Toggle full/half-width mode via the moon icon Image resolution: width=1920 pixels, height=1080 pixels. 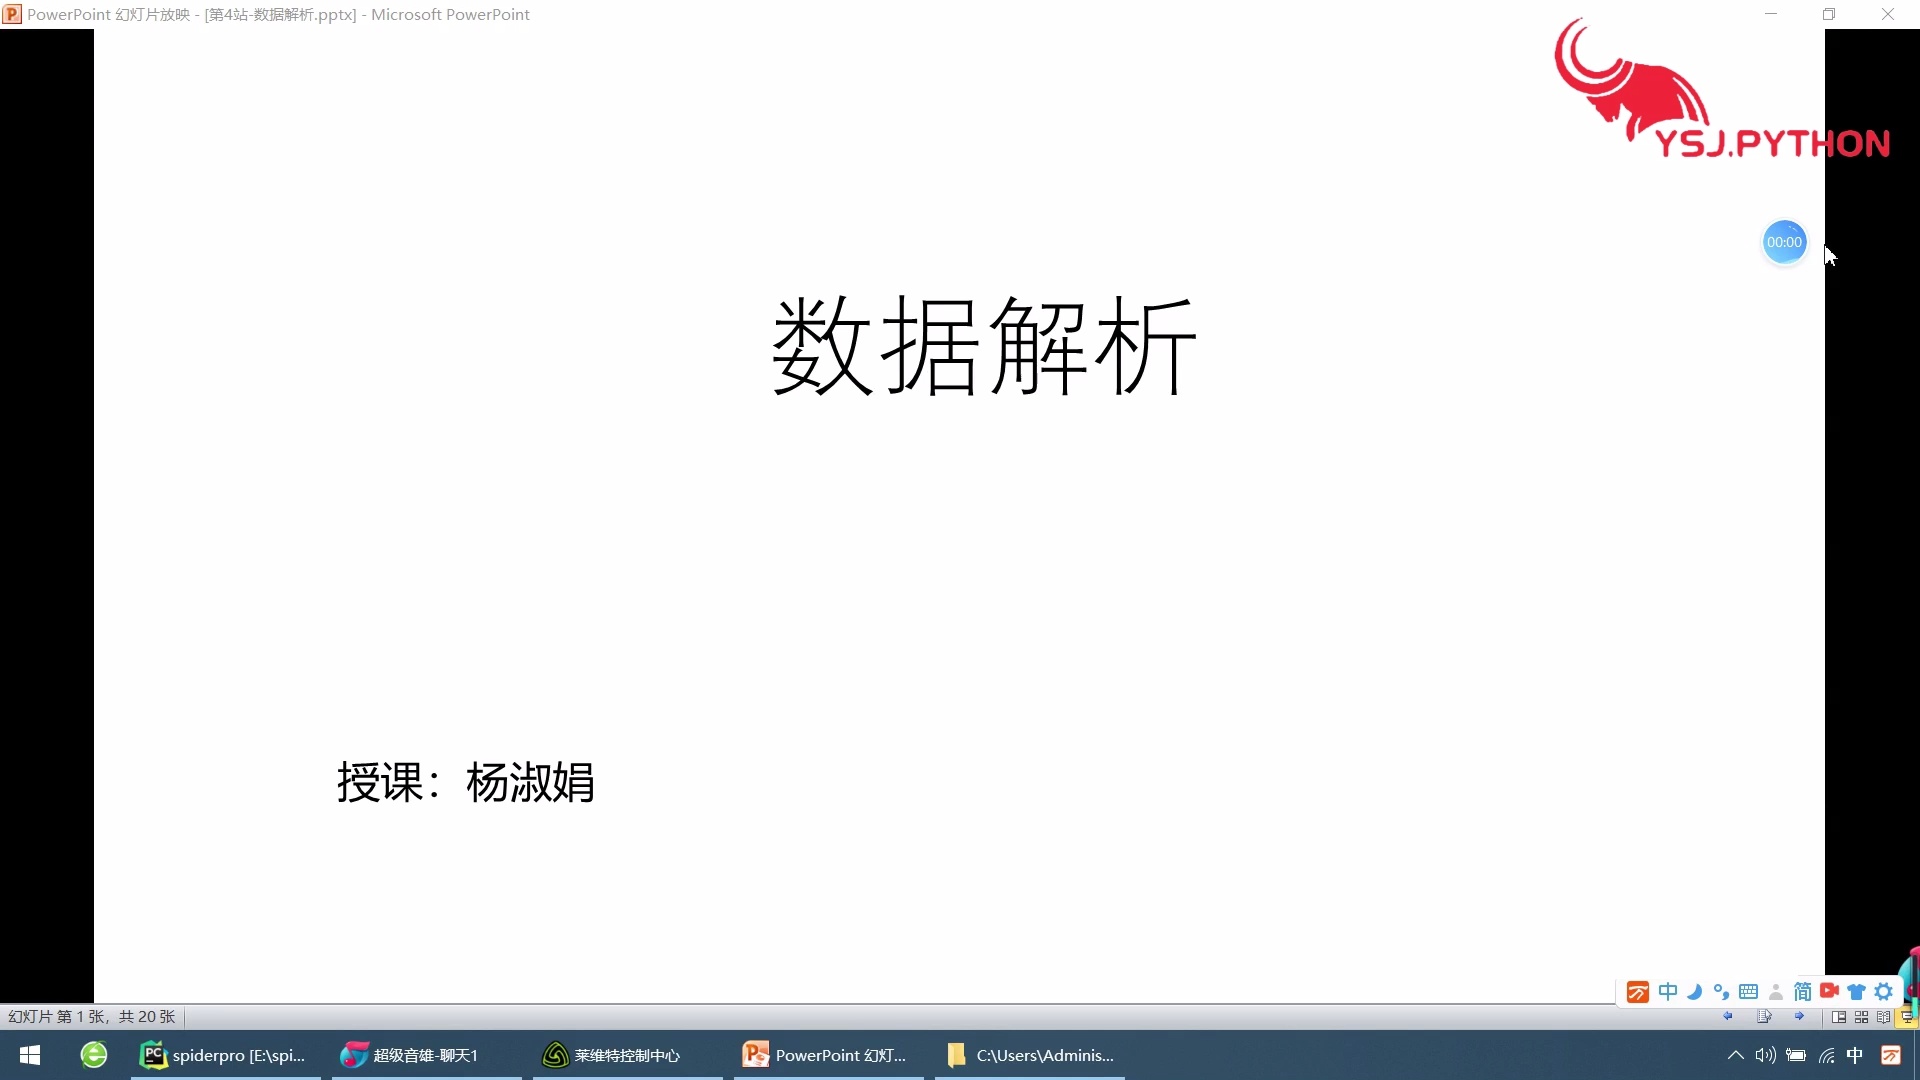(x=1695, y=992)
